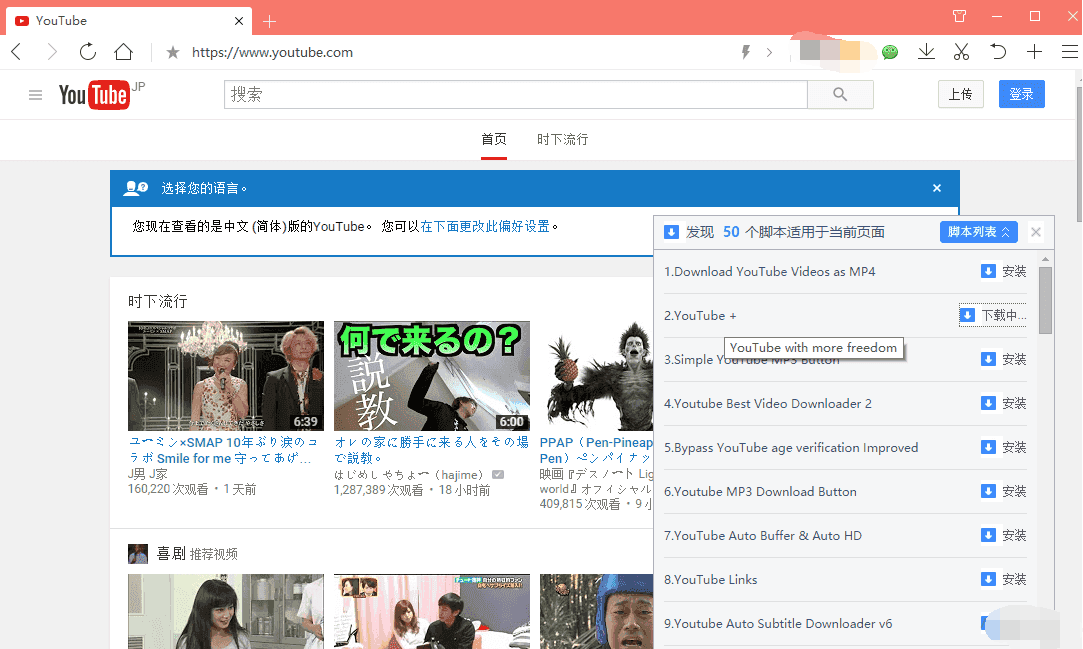Click script name 6.Youtube MP3 Download Button
This screenshot has width=1083, height=649.
click(760, 492)
